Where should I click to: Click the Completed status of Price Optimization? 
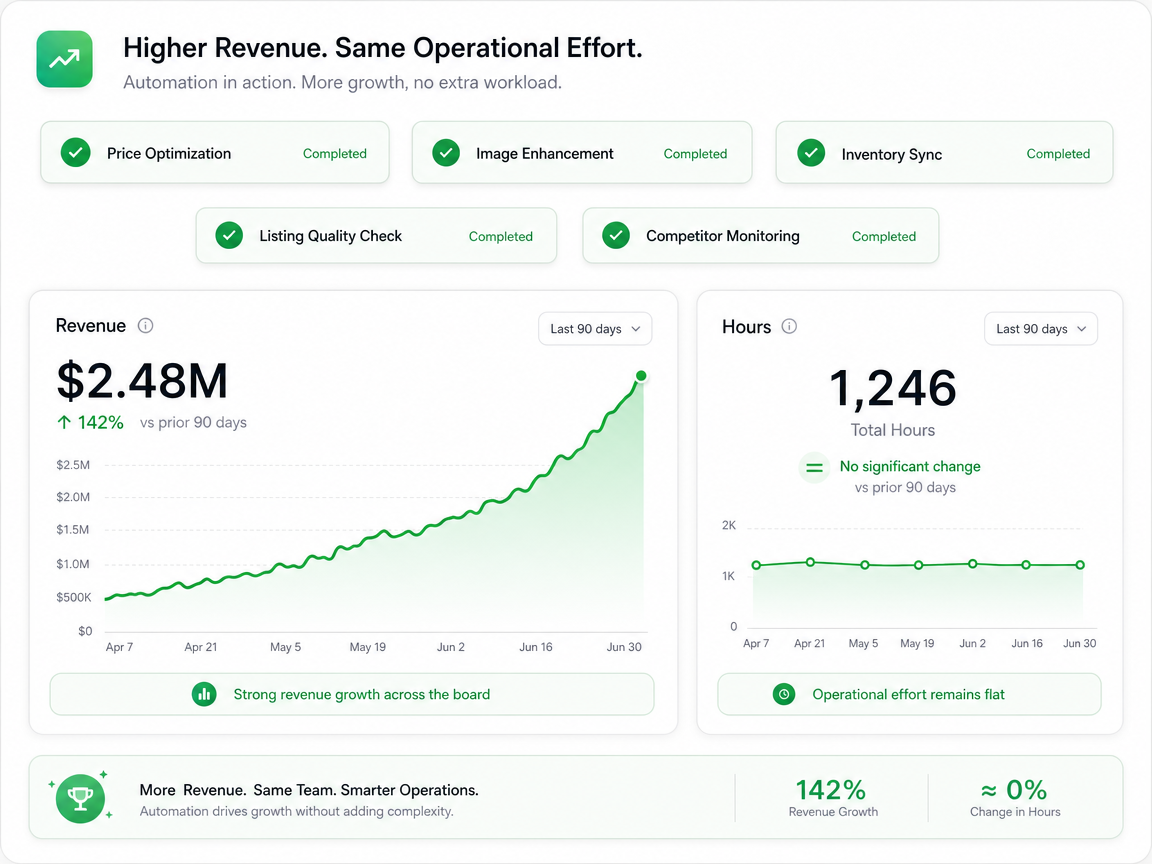click(x=334, y=154)
